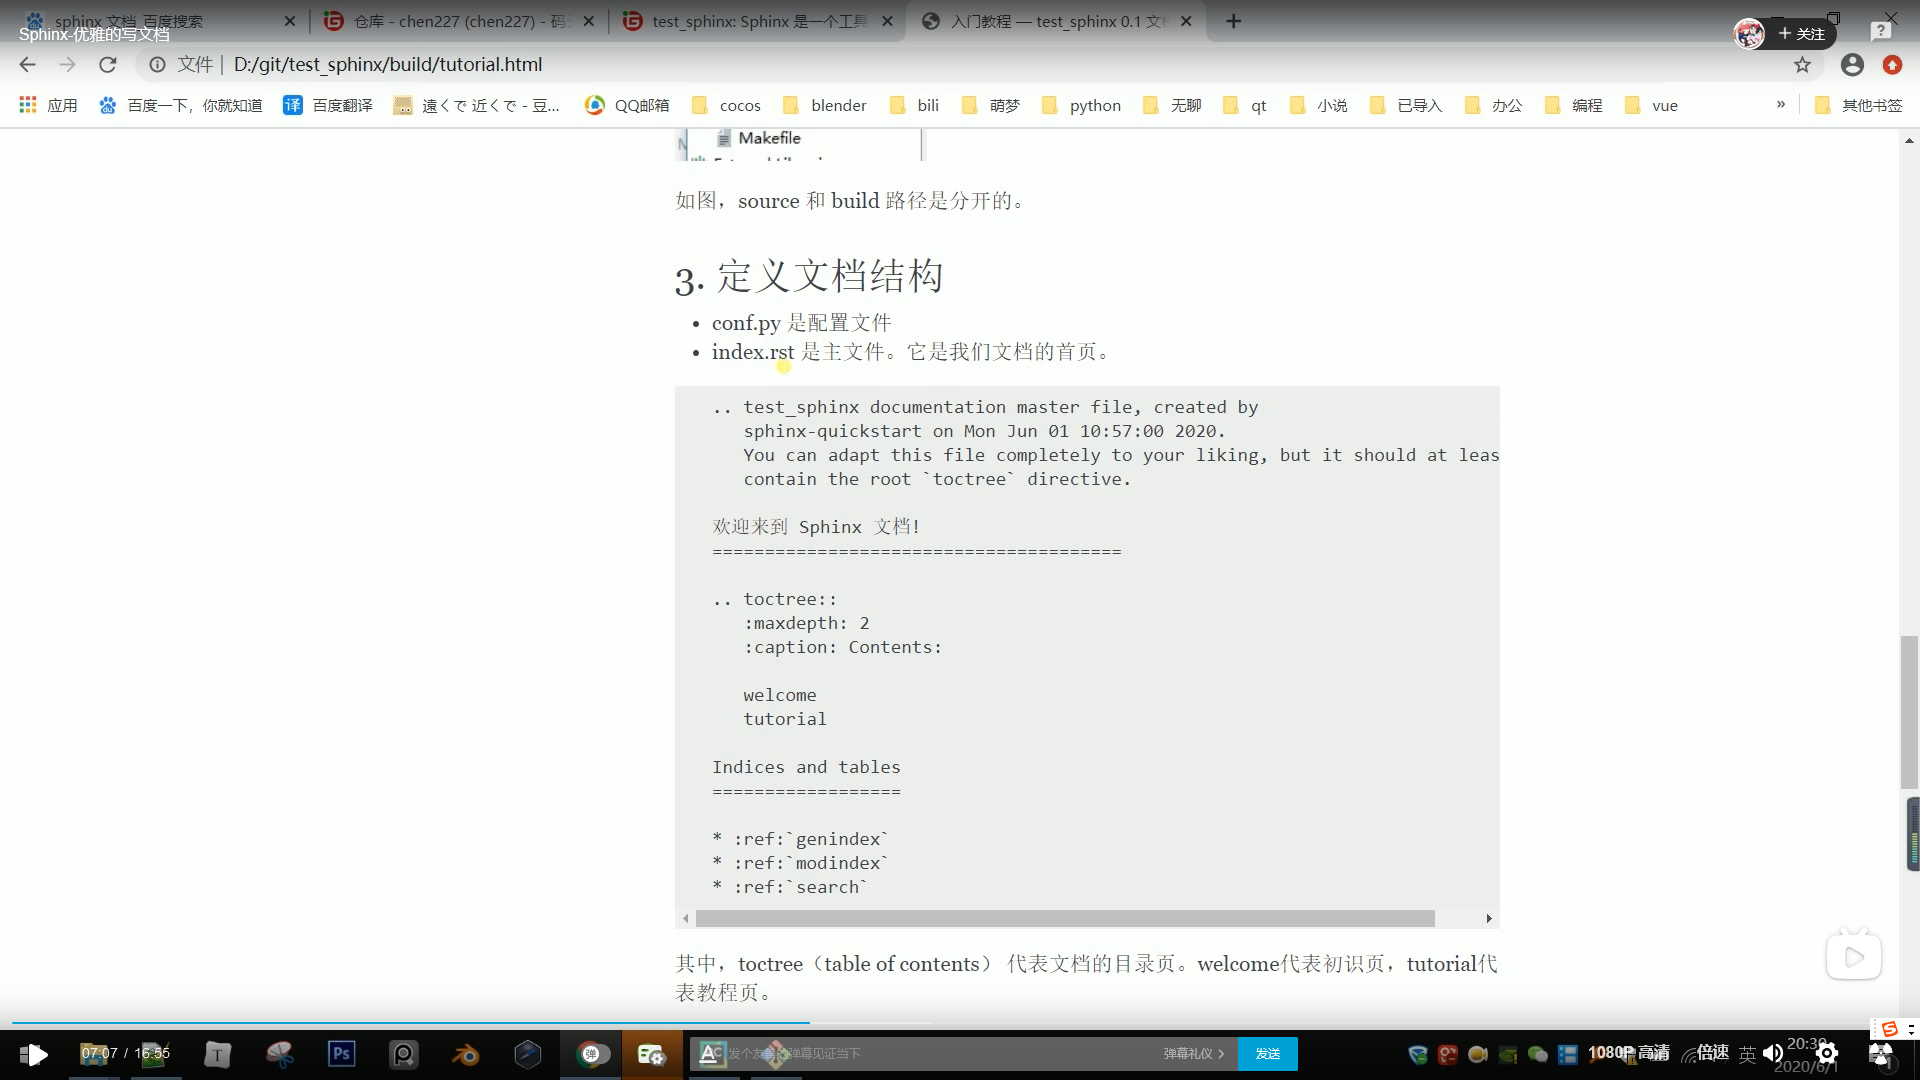Viewport: 1920px width, 1080px height.
Task: Bookmark this page with the star
Action: click(1803, 65)
